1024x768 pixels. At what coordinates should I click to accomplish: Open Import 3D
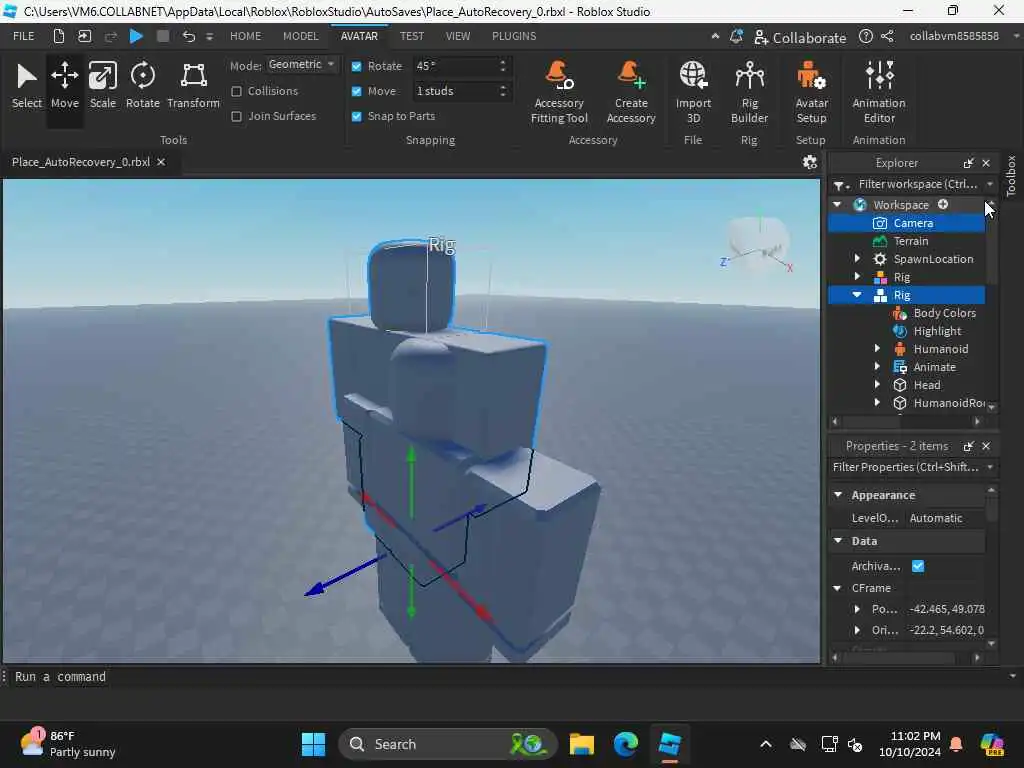[693, 92]
